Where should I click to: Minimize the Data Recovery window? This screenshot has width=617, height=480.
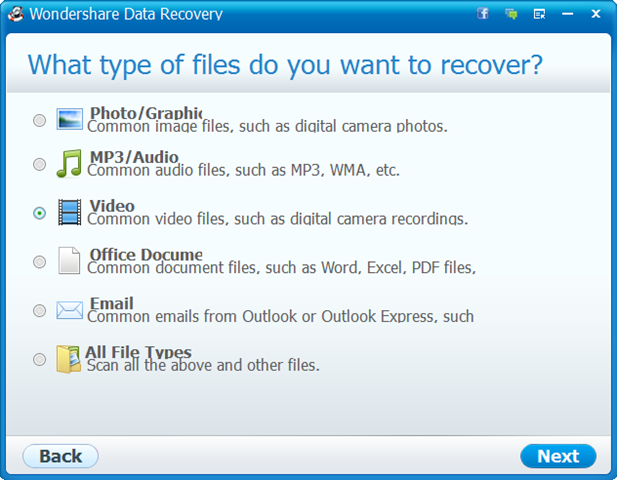[567, 14]
